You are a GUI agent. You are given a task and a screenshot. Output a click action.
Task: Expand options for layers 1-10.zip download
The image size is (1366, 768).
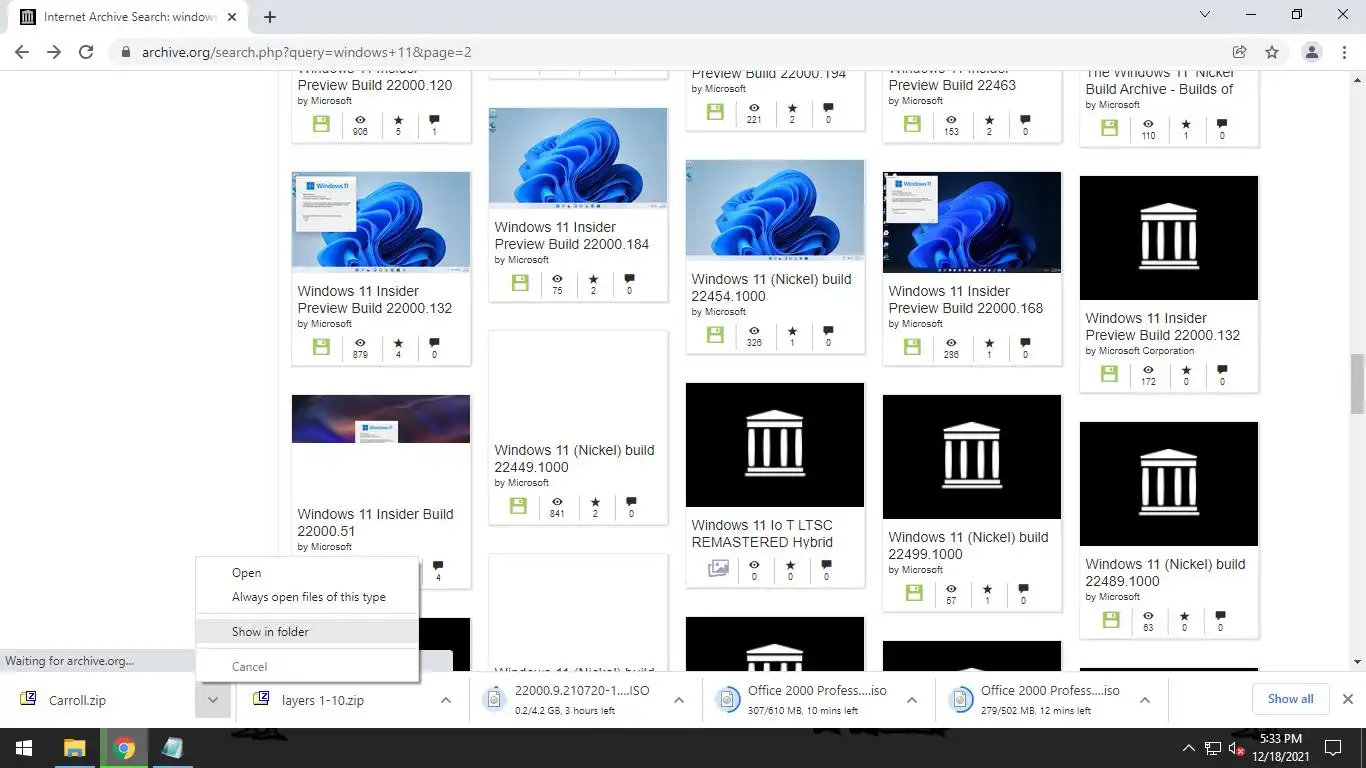(x=446, y=700)
